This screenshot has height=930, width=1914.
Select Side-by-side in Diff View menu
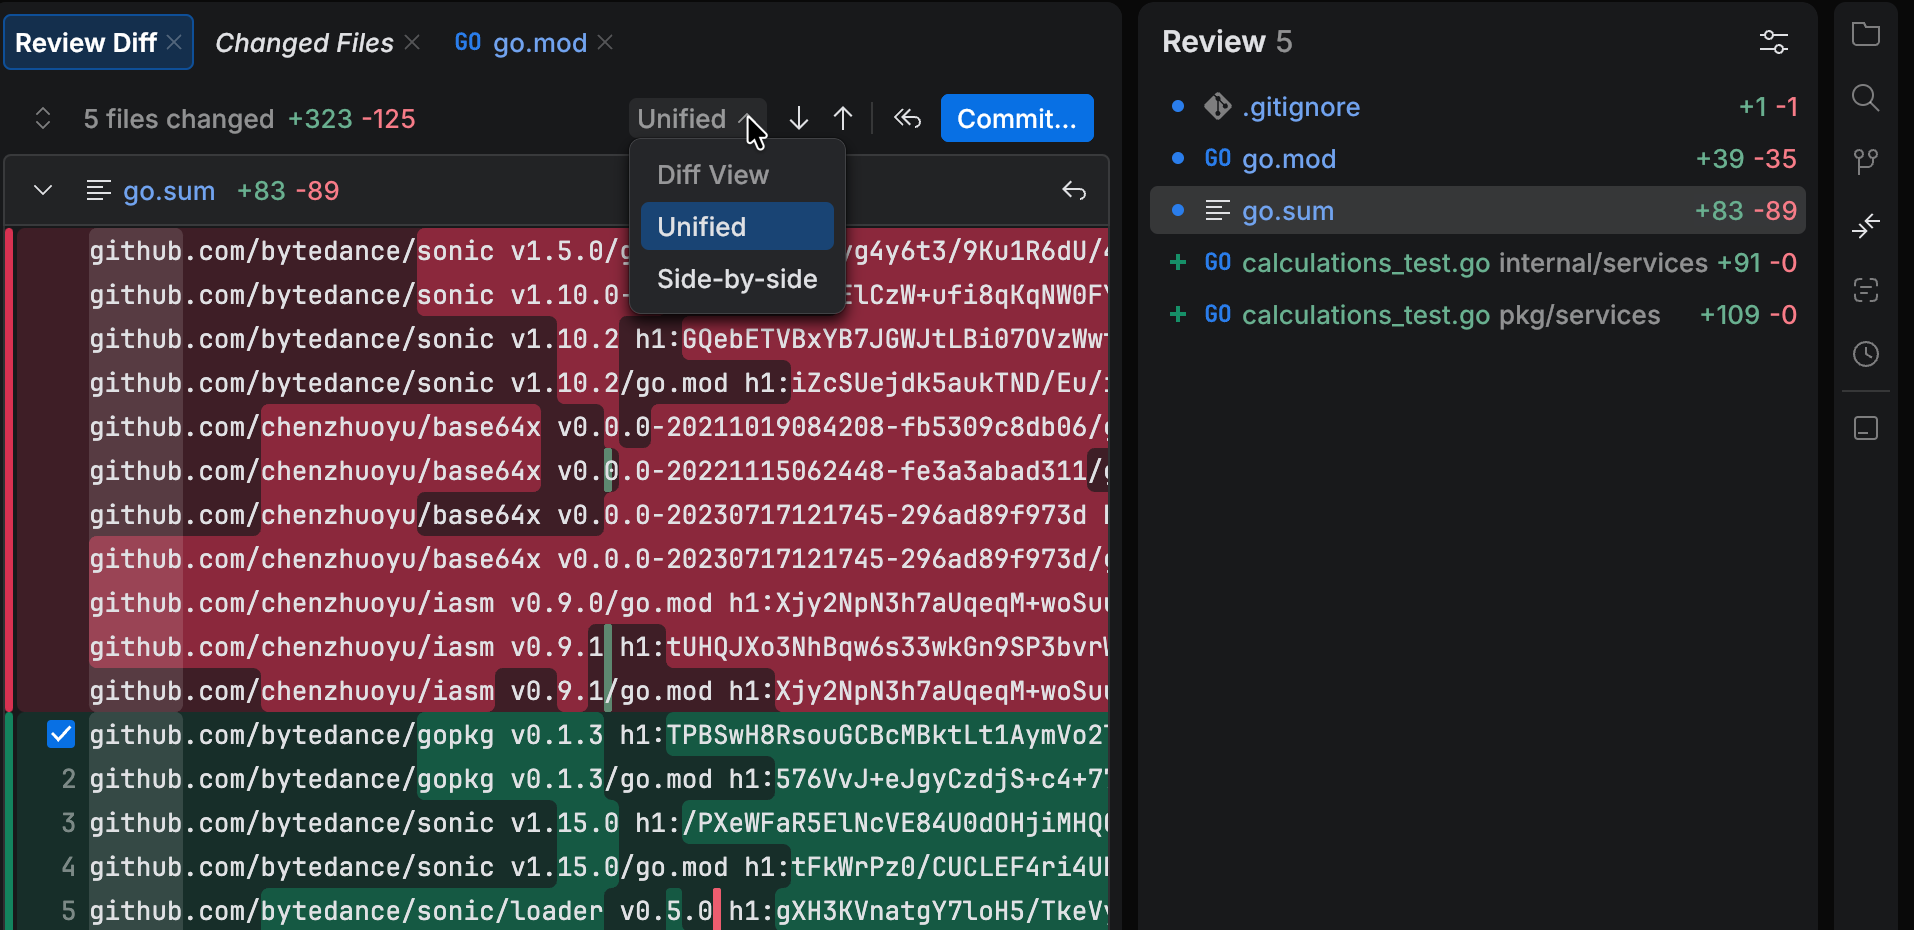(737, 278)
